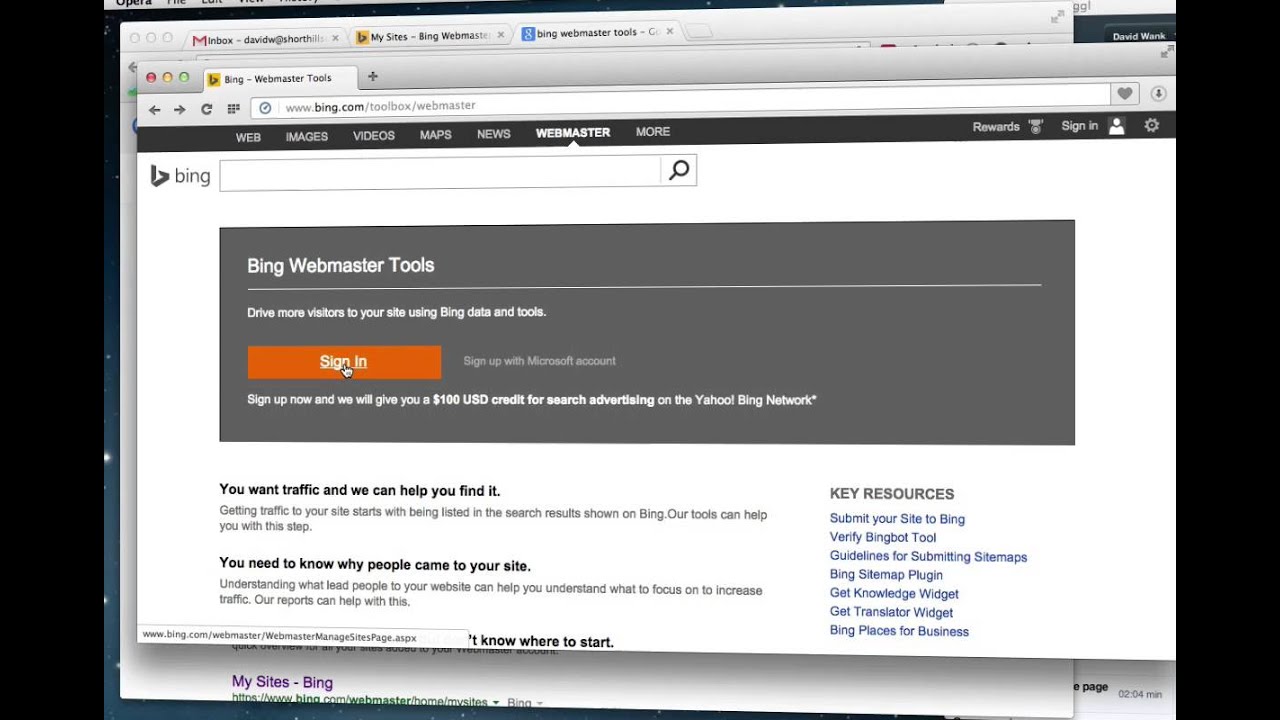Click the site info icon before the URL
Viewport: 1280px width, 720px height.
[x=265, y=108]
